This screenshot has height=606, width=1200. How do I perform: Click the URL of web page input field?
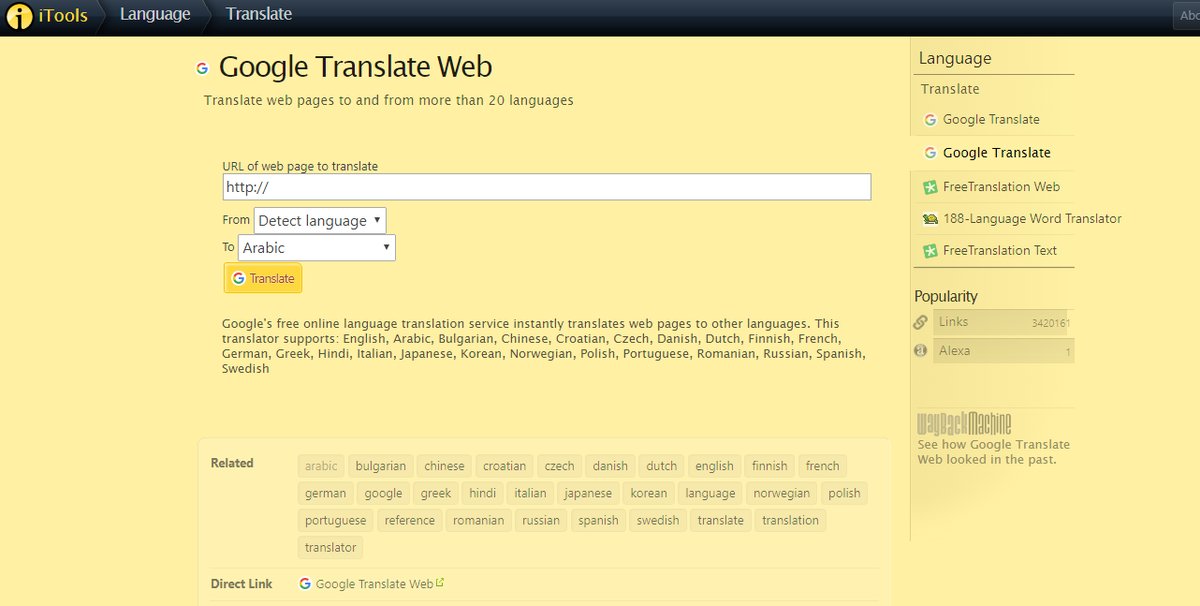[x=546, y=187]
